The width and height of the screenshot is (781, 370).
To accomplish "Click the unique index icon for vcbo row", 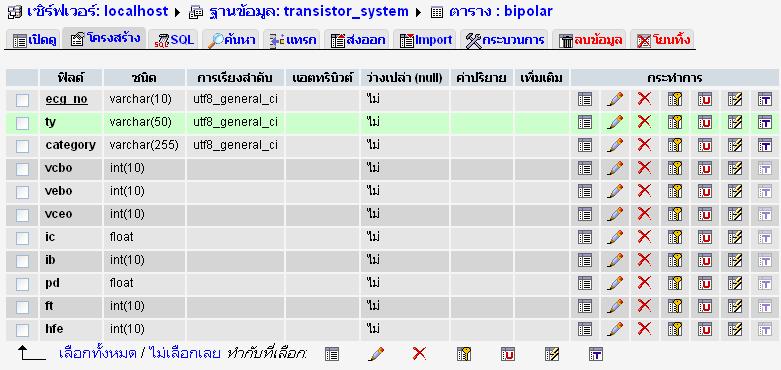I will pos(704,168).
